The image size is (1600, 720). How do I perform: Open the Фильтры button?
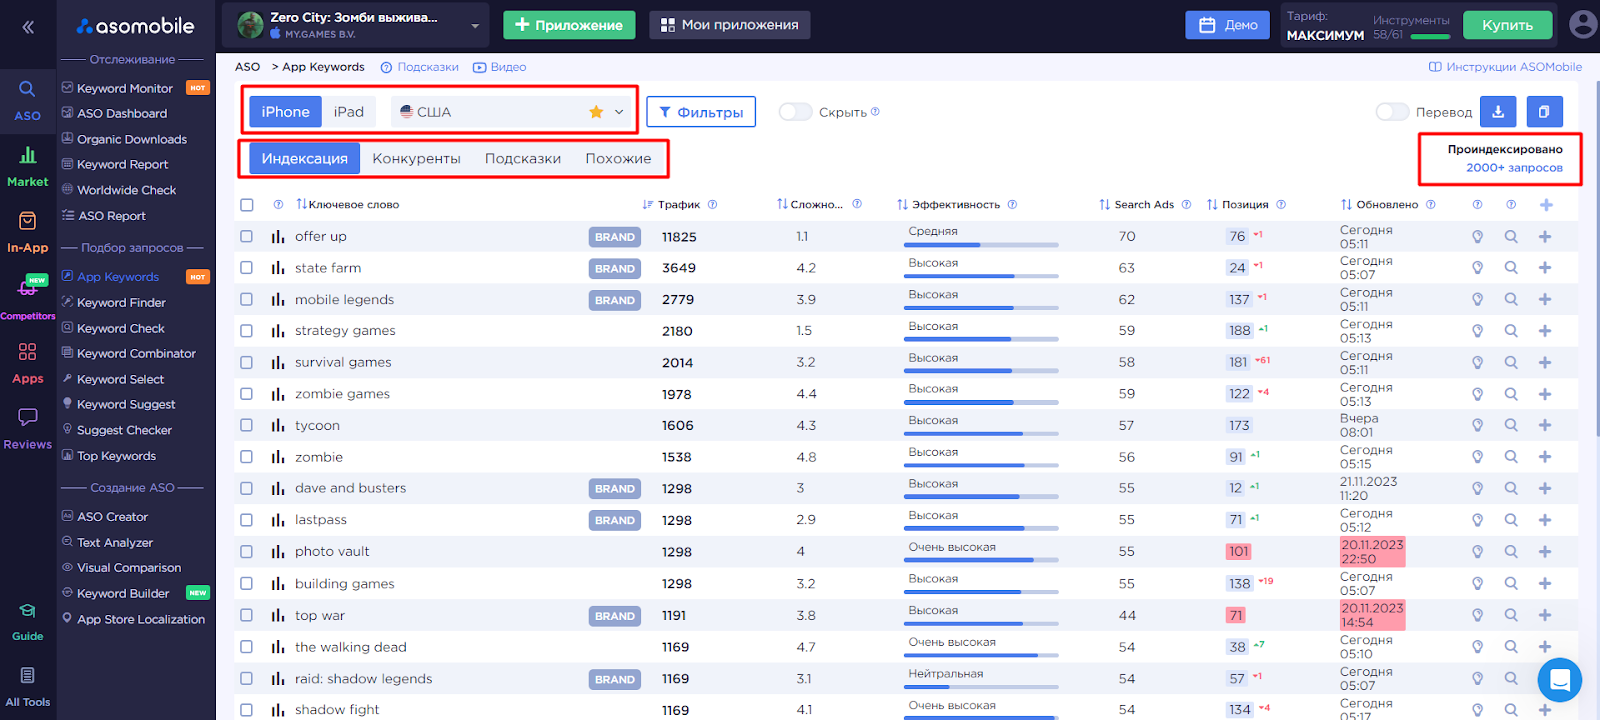click(x=700, y=112)
